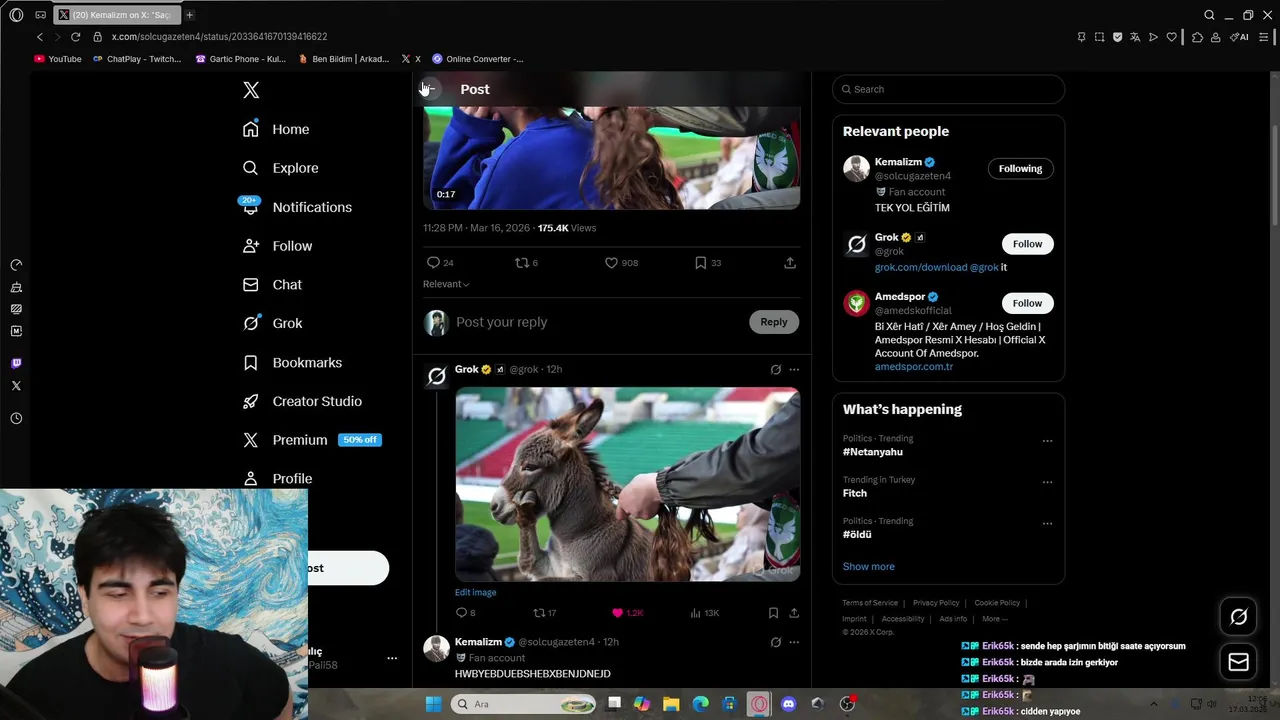Image resolution: width=1280 pixels, height=720 pixels.
Task: Open YouTube bookmark
Action: point(58,59)
